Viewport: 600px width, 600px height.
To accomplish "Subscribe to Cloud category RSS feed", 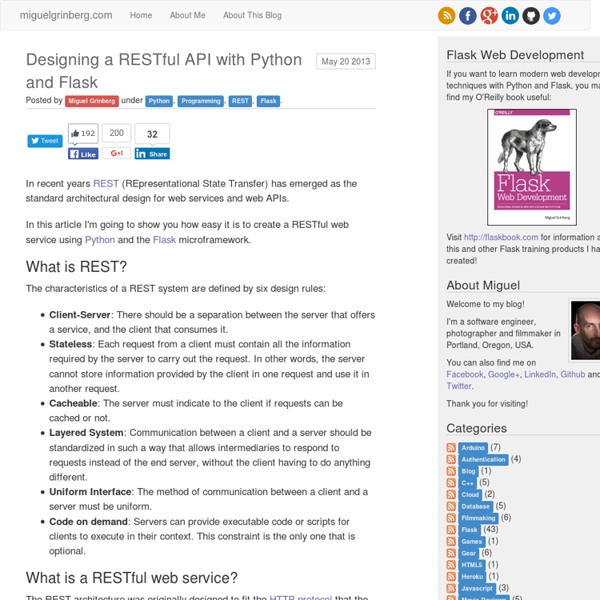I will pos(451,494).
